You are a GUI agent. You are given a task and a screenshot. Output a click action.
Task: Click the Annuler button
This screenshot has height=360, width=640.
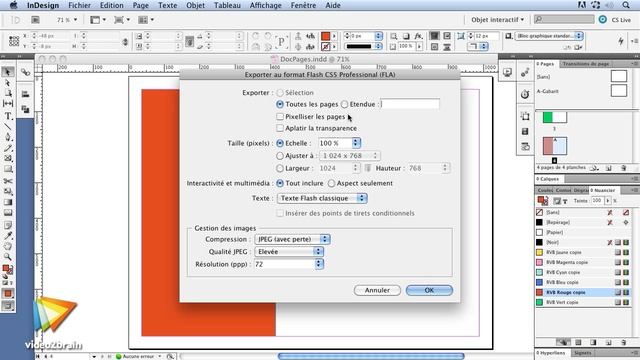coord(377,290)
